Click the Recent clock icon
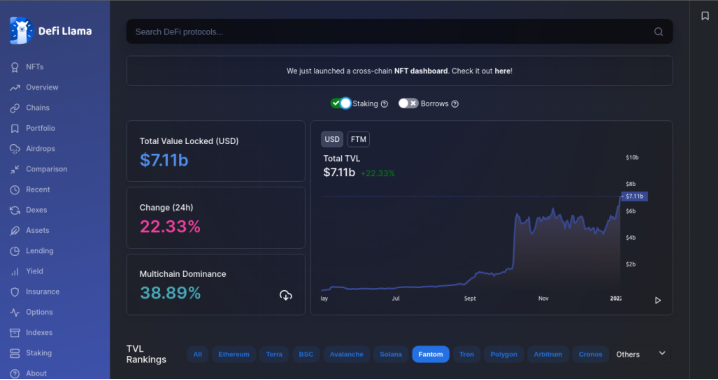Image resolution: width=718 pixels, height=380 pixels. point(15,190)
